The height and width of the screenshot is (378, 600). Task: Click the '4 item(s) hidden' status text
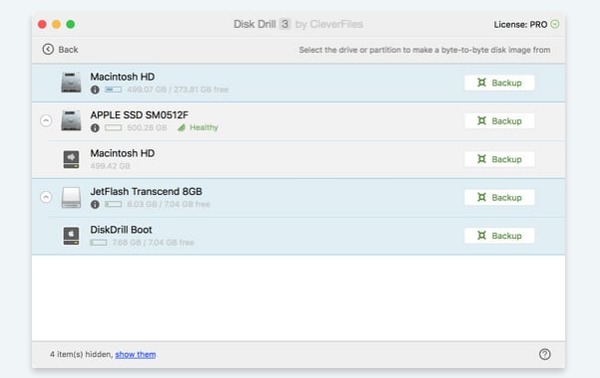[x=82, y=355]
